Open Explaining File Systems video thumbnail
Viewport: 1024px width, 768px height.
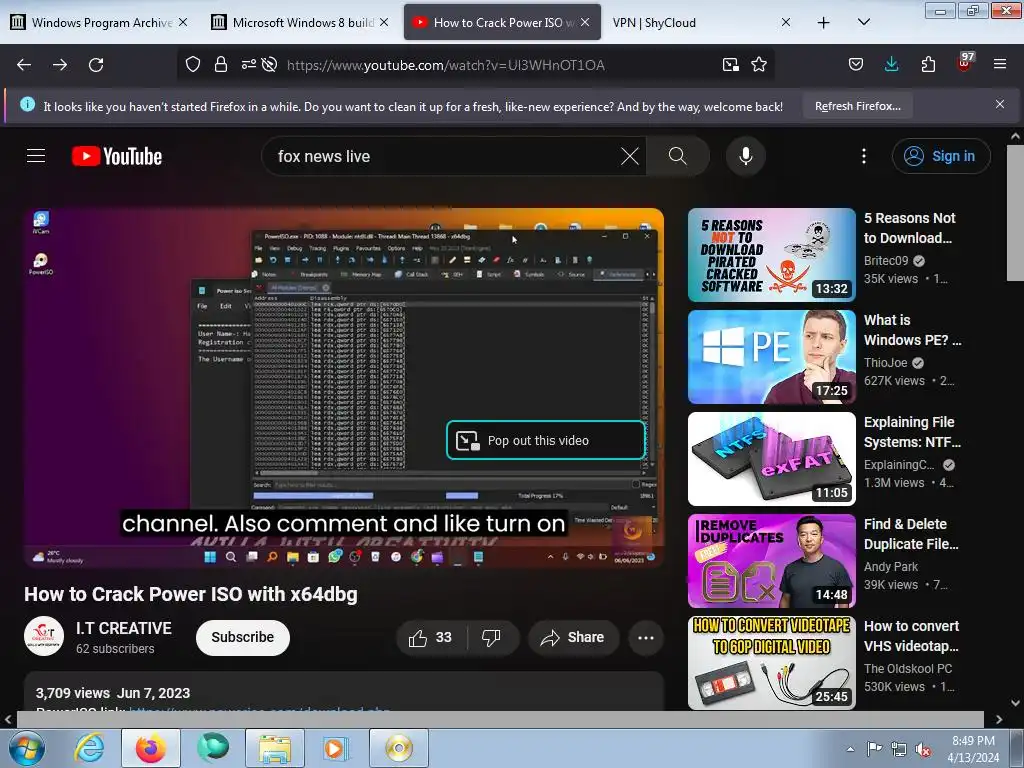coord(772,458)
